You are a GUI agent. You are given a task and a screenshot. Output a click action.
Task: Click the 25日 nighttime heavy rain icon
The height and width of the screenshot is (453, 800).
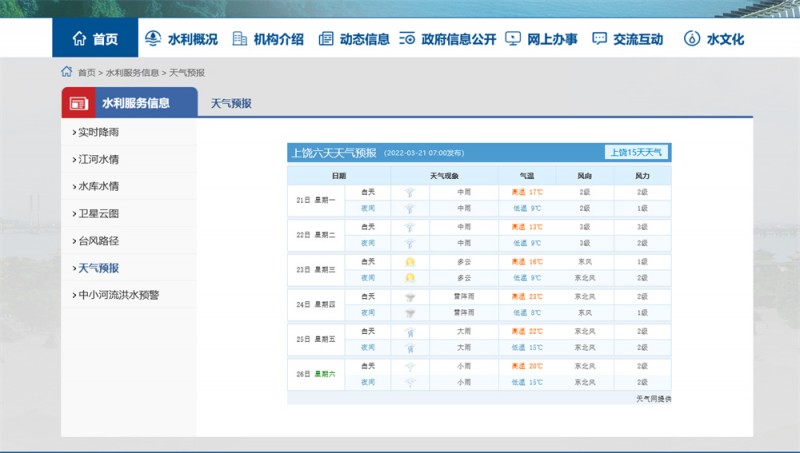coord(410,347)
